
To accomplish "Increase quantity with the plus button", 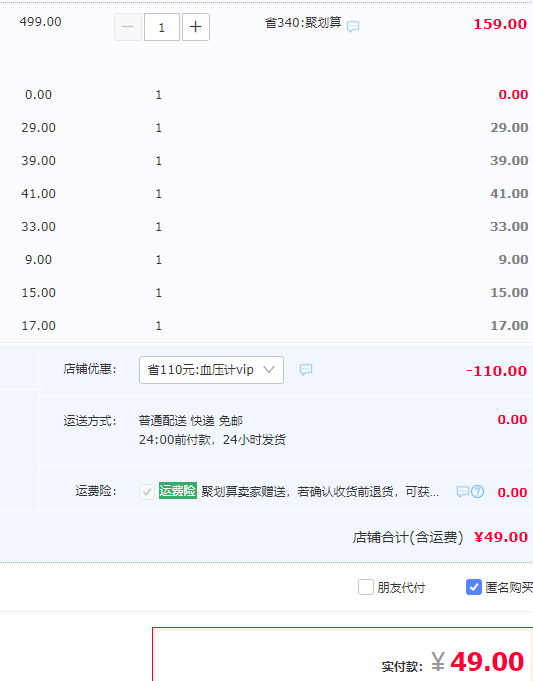I will point(195,27).
